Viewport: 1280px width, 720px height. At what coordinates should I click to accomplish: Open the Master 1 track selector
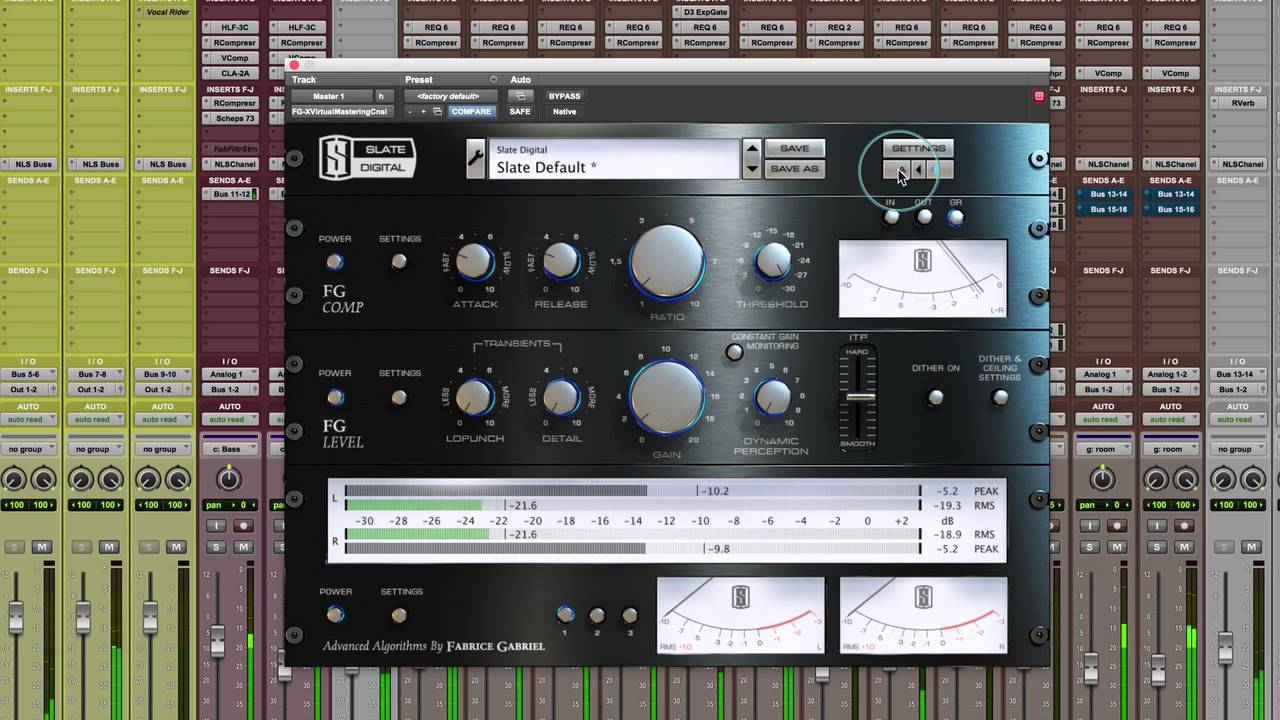pyautogui.click(x=330, y=96)
